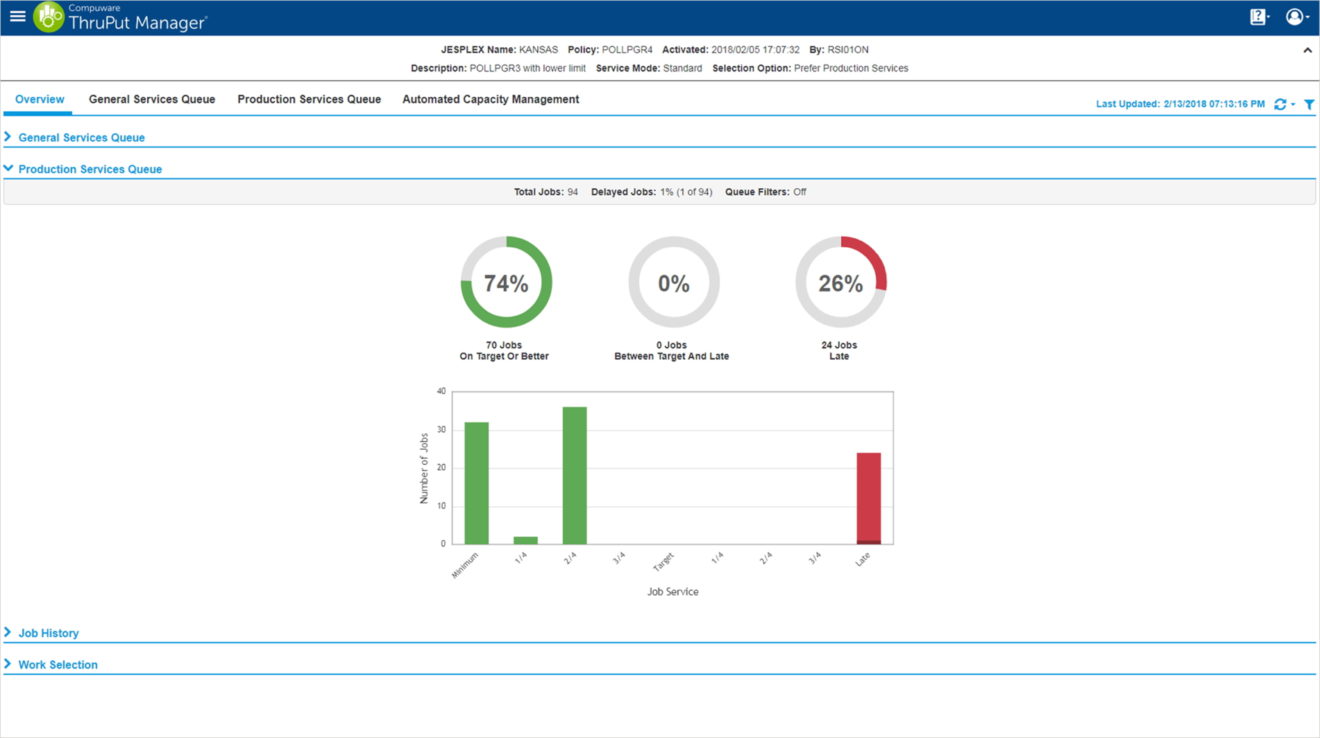Click the Job Service axis title
This screenshot has height=738, width=1320.
pyautogui.click(x=673, y=592)
